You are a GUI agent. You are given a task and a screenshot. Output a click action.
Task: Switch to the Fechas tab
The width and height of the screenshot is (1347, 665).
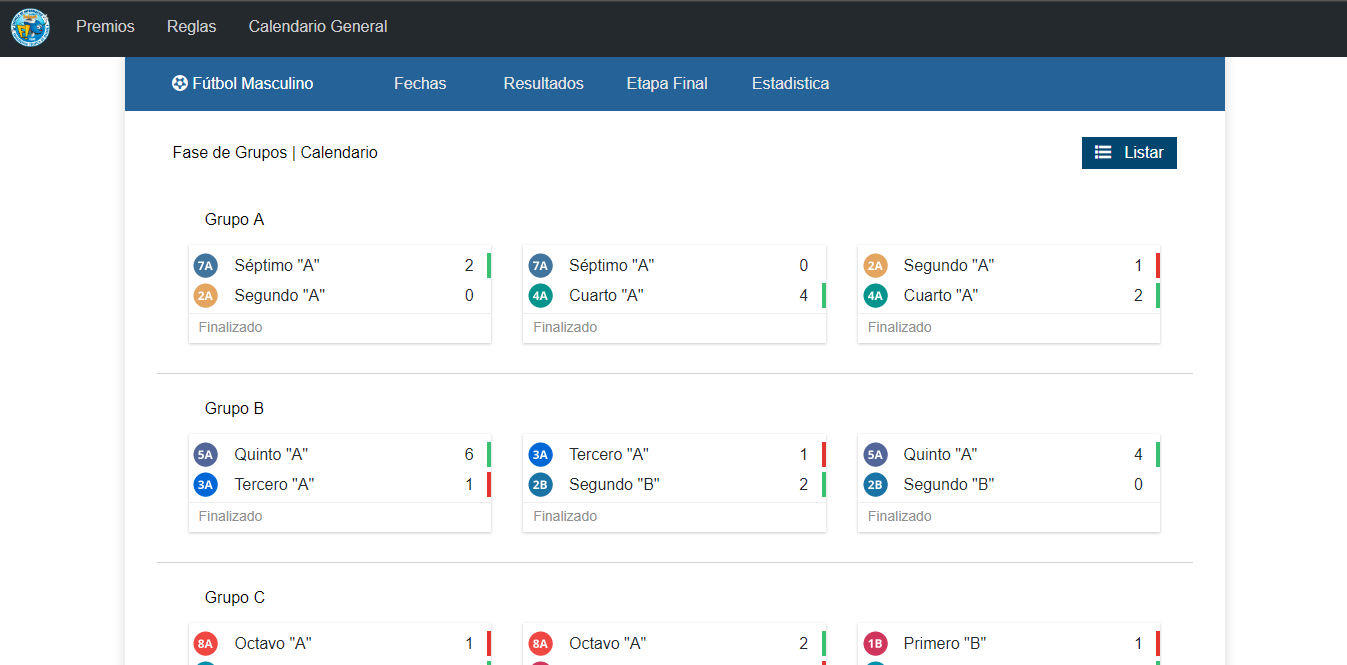(420, 84)
